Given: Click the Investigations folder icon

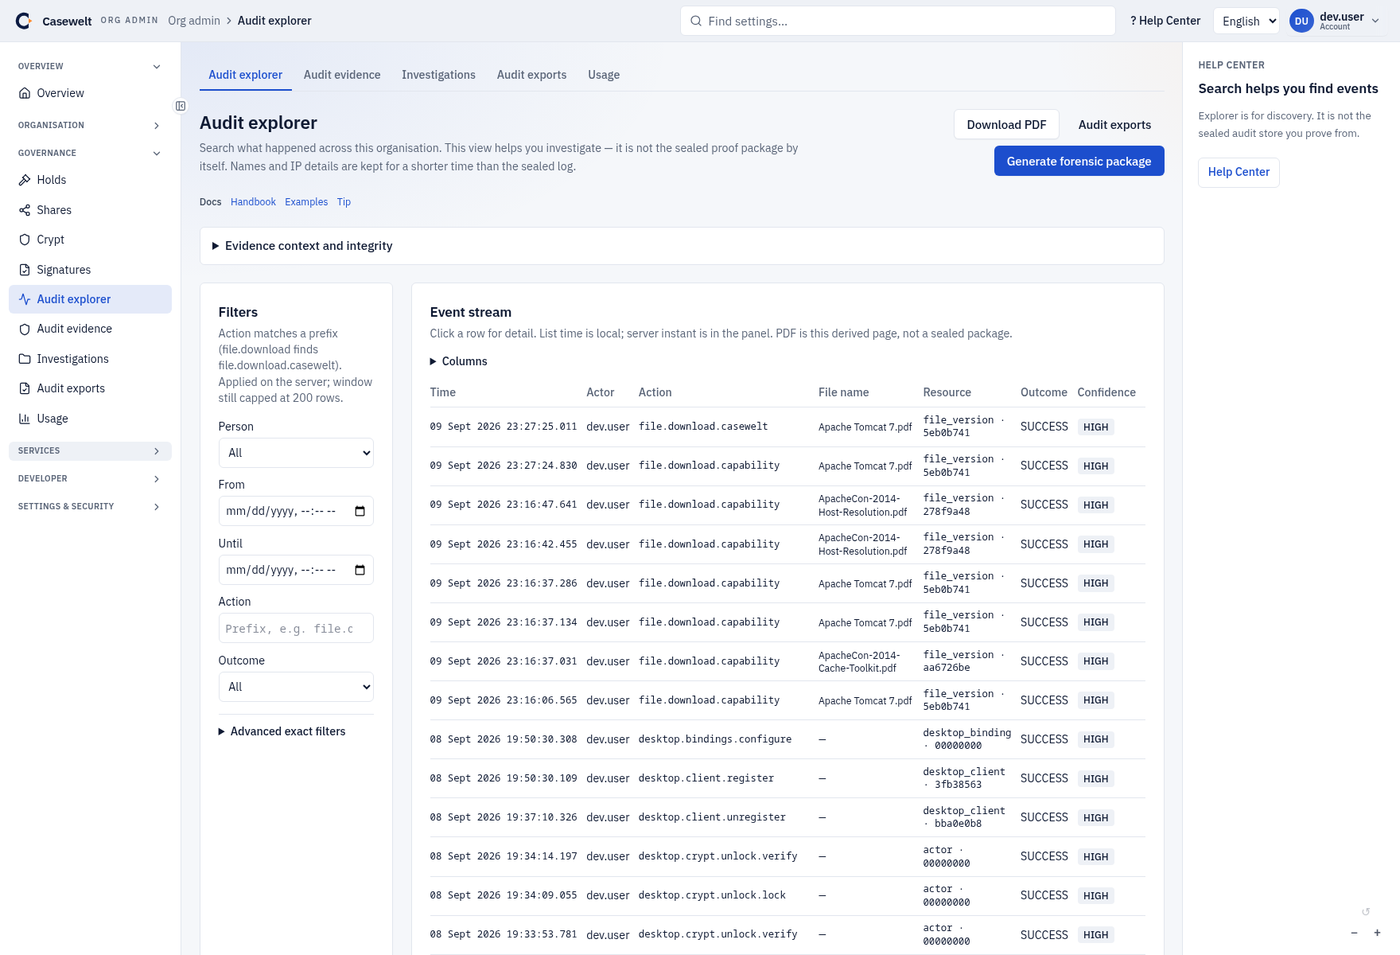Looking at the screenshot, I should tap(25, 359).
